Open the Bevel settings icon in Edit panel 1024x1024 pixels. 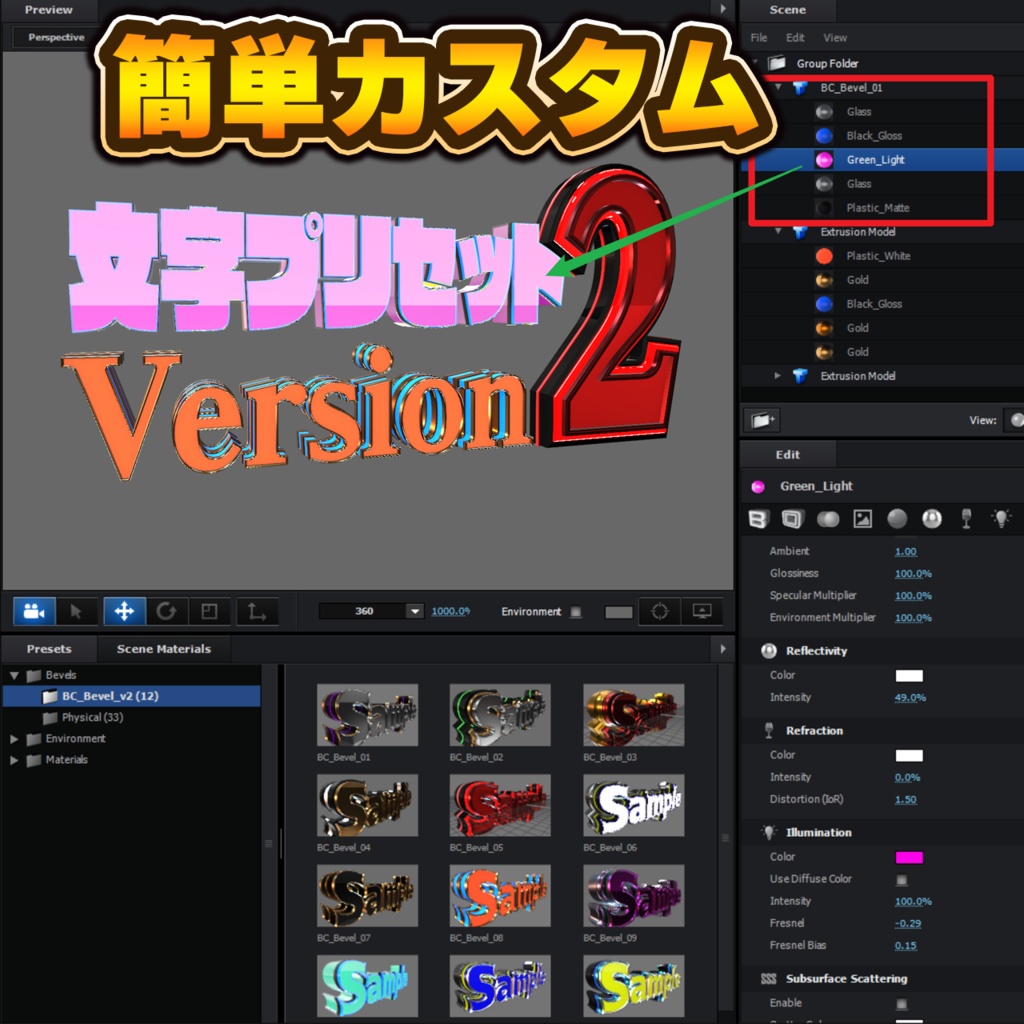[757, 519]
